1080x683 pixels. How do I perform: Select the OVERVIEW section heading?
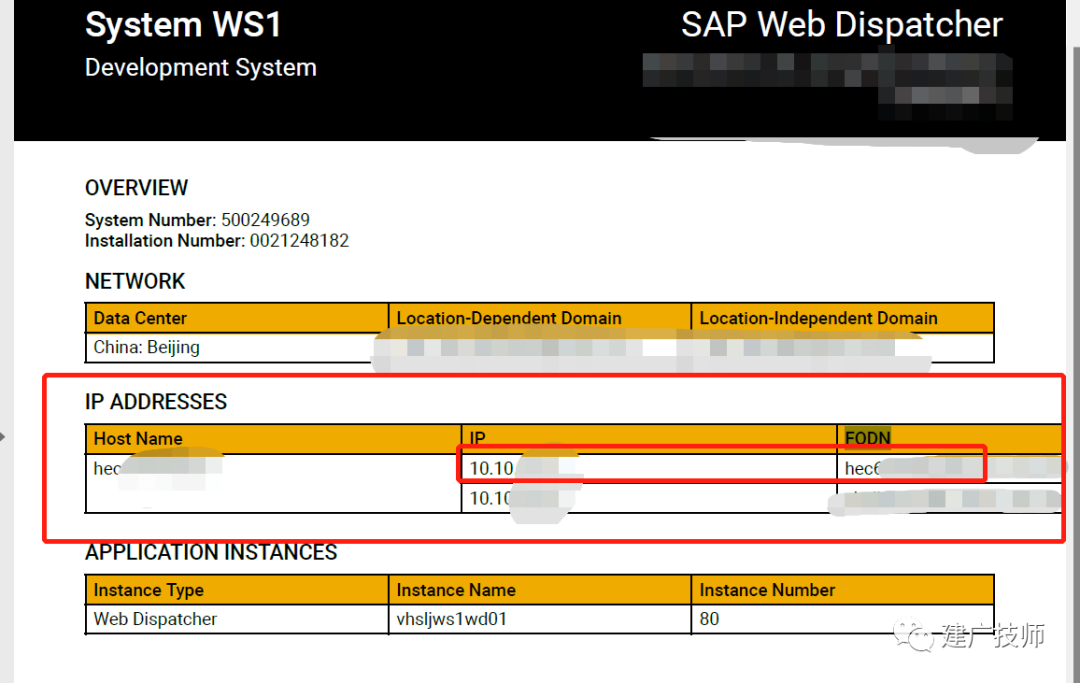pyautogui.click(x=136, y=188)
